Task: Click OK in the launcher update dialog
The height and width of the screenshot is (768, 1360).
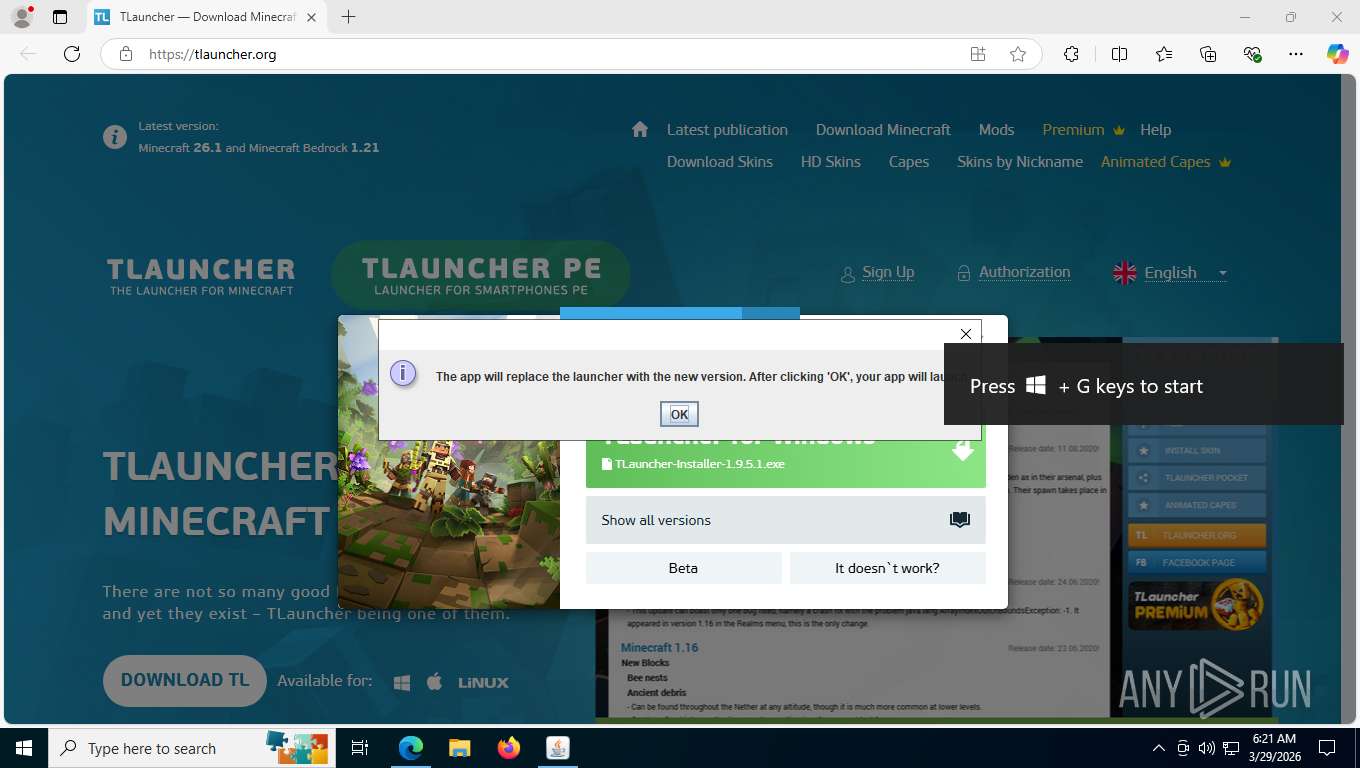Action: [679, 414]
